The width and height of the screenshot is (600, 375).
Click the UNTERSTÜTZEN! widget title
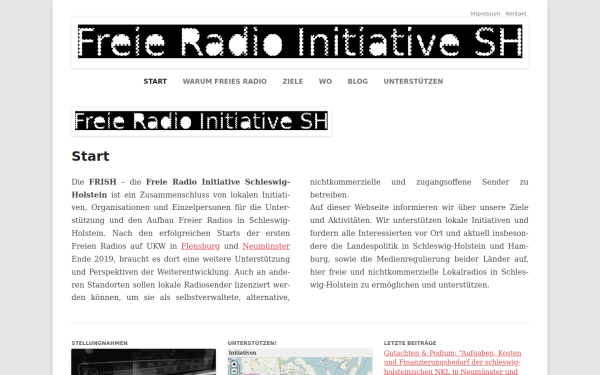(x=252, y=343)
